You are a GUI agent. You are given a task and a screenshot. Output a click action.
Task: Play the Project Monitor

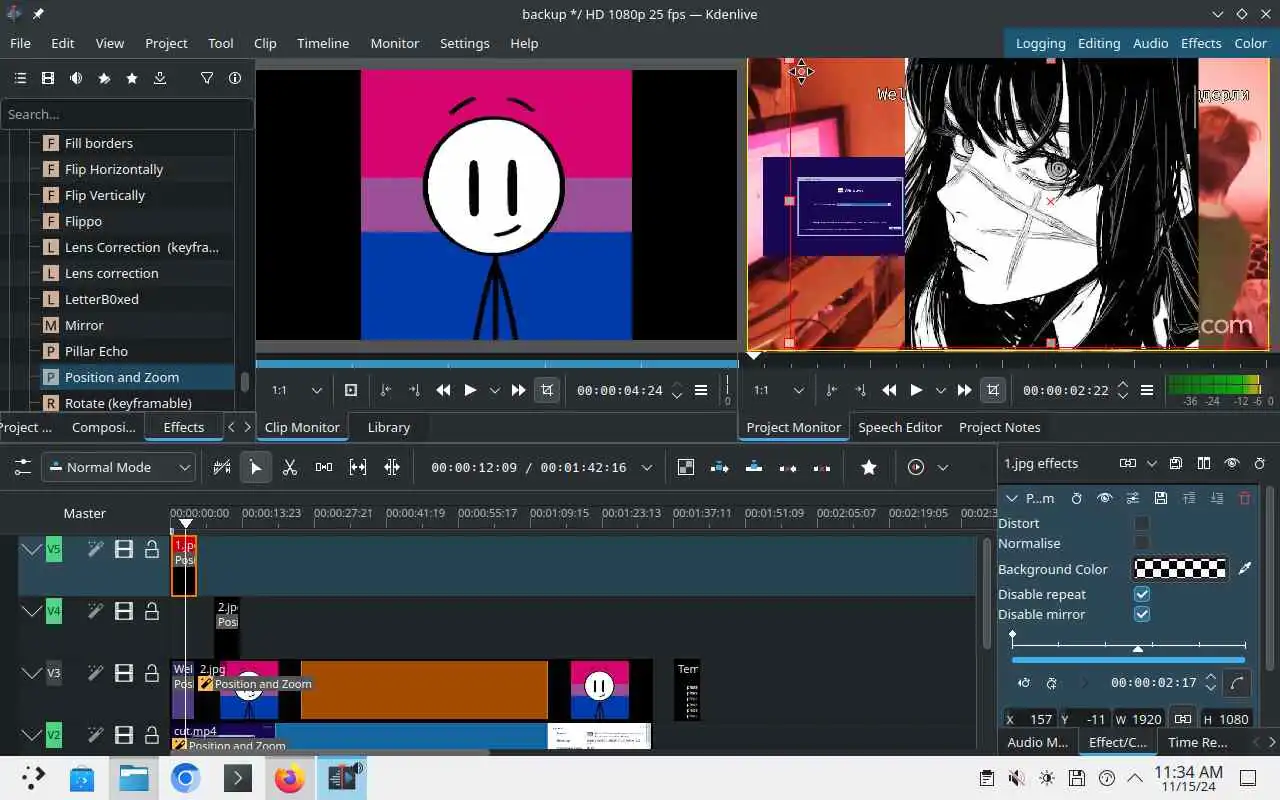(916, 390)
